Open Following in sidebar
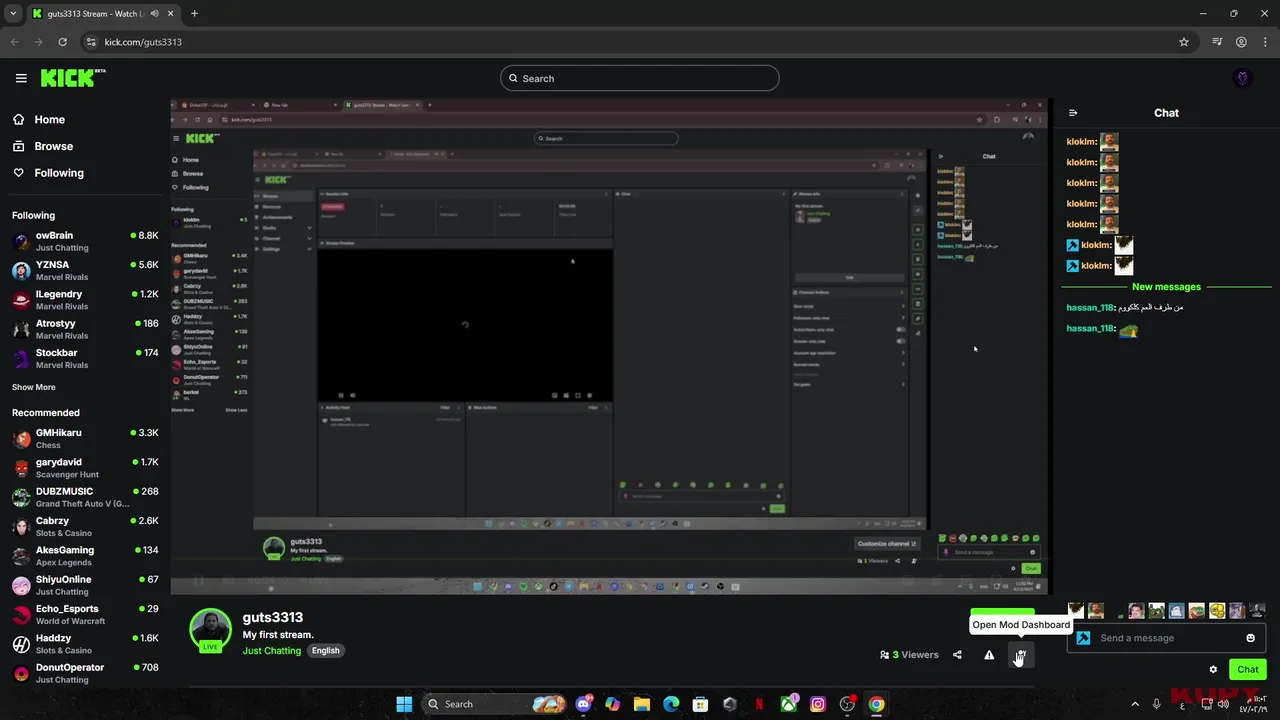Viewport: 1280px width, 720px height. pyautogui.click(x=48, y=173)
